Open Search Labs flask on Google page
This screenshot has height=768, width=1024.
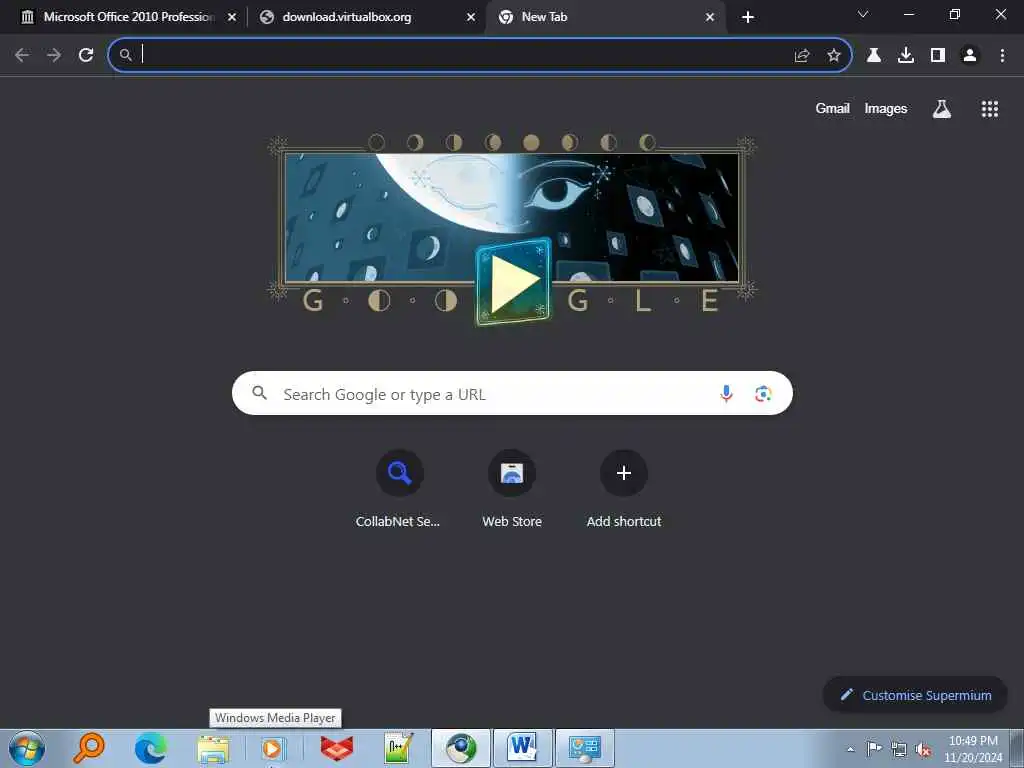click(941, 109)
